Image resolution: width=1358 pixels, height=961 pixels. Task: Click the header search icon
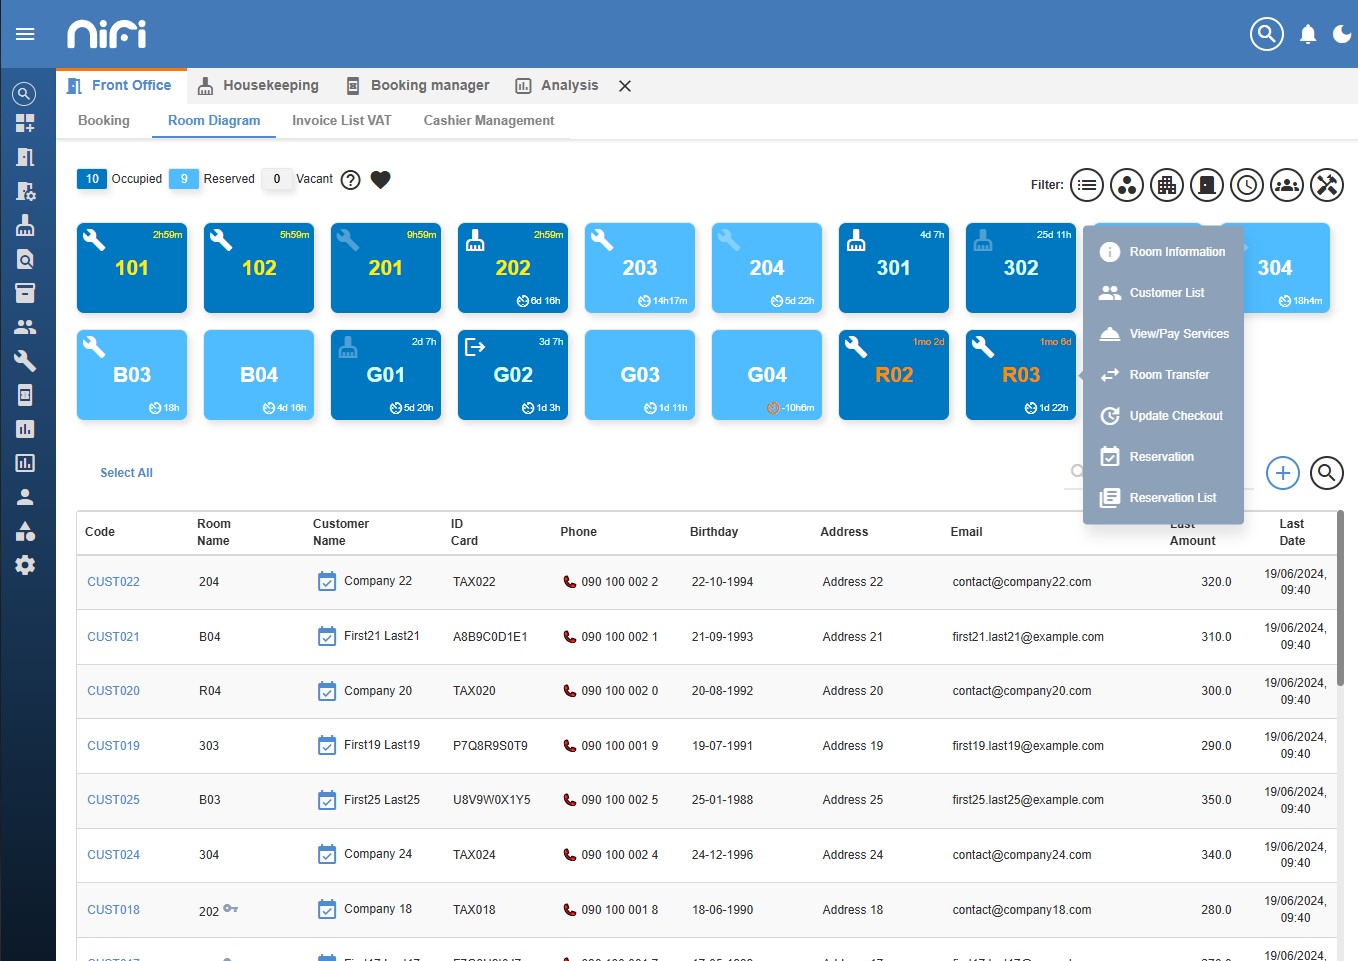[x=1267, y=34]
